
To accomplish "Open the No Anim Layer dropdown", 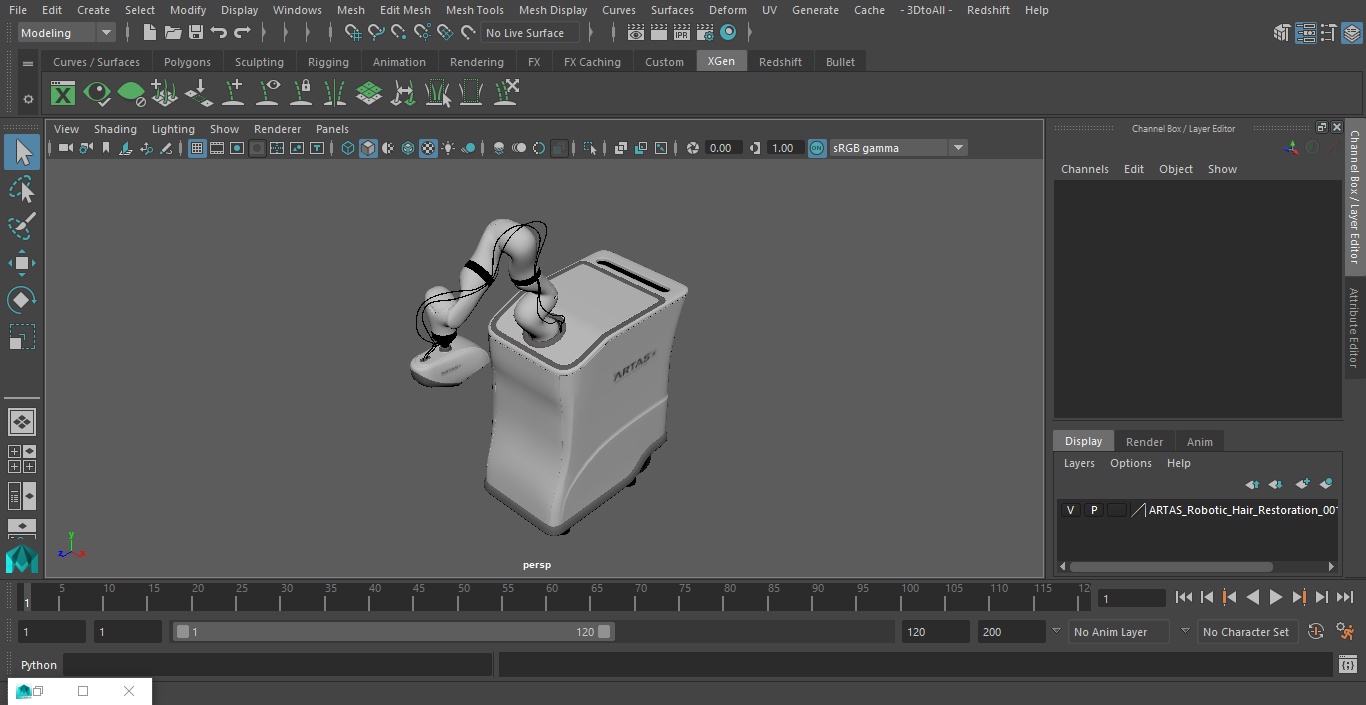I will click(x=1121, y=632).
